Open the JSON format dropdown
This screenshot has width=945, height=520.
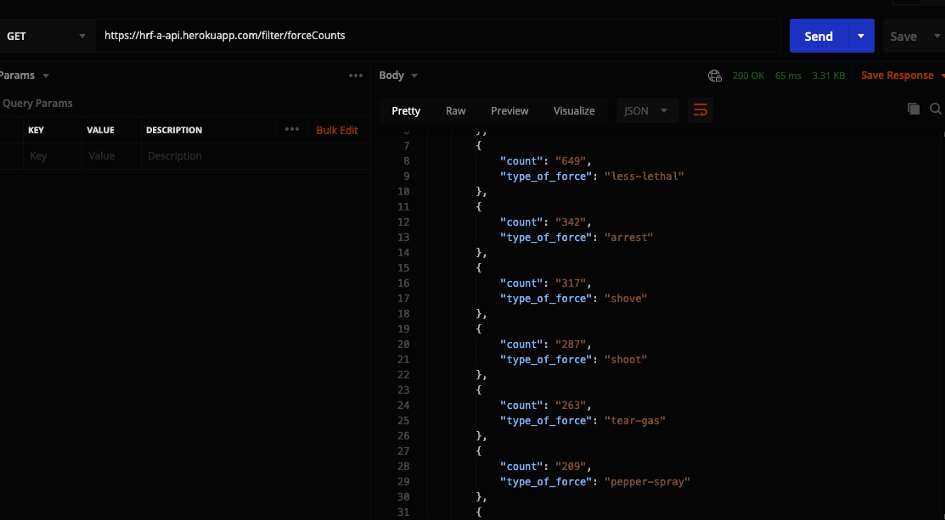[x=647, y=111]
